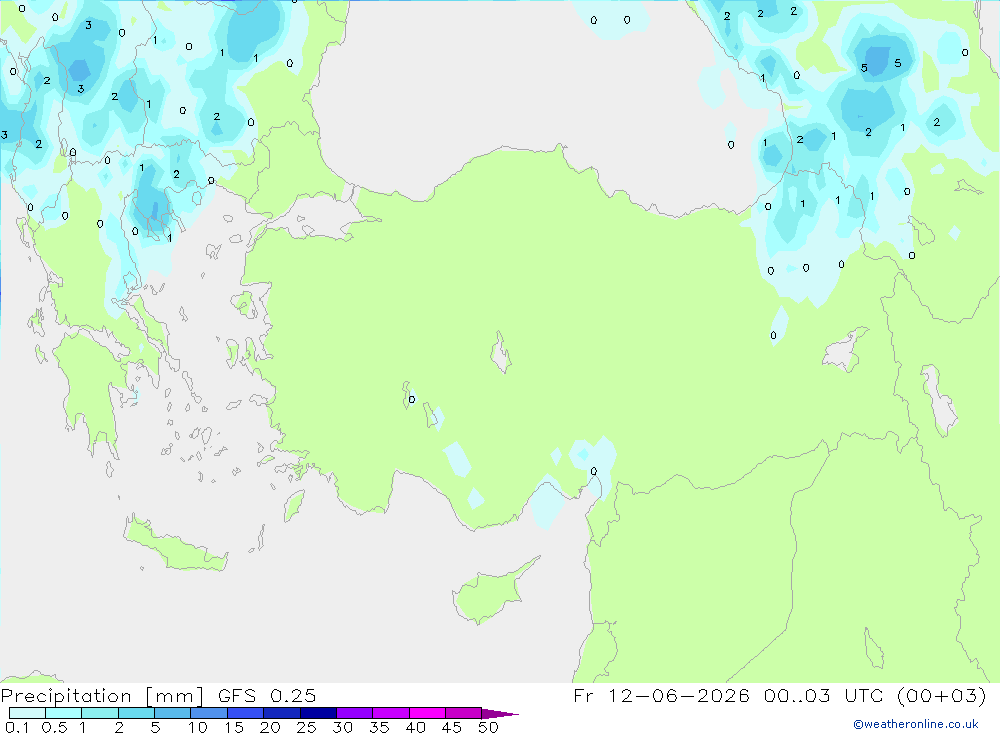Click the 35–40 mm purple legend swatch
The width and height of the screenshot is (1000, 733).
coord(391,713)
